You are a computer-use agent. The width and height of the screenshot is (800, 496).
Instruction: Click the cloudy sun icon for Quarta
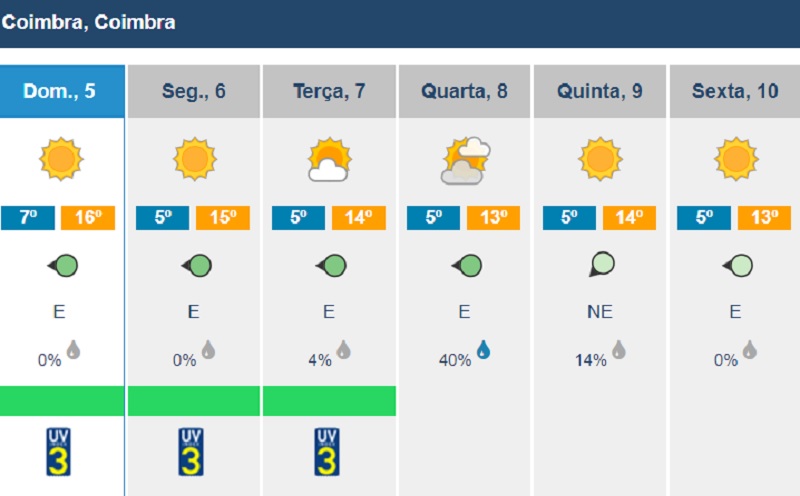click(x=465, y=160)
